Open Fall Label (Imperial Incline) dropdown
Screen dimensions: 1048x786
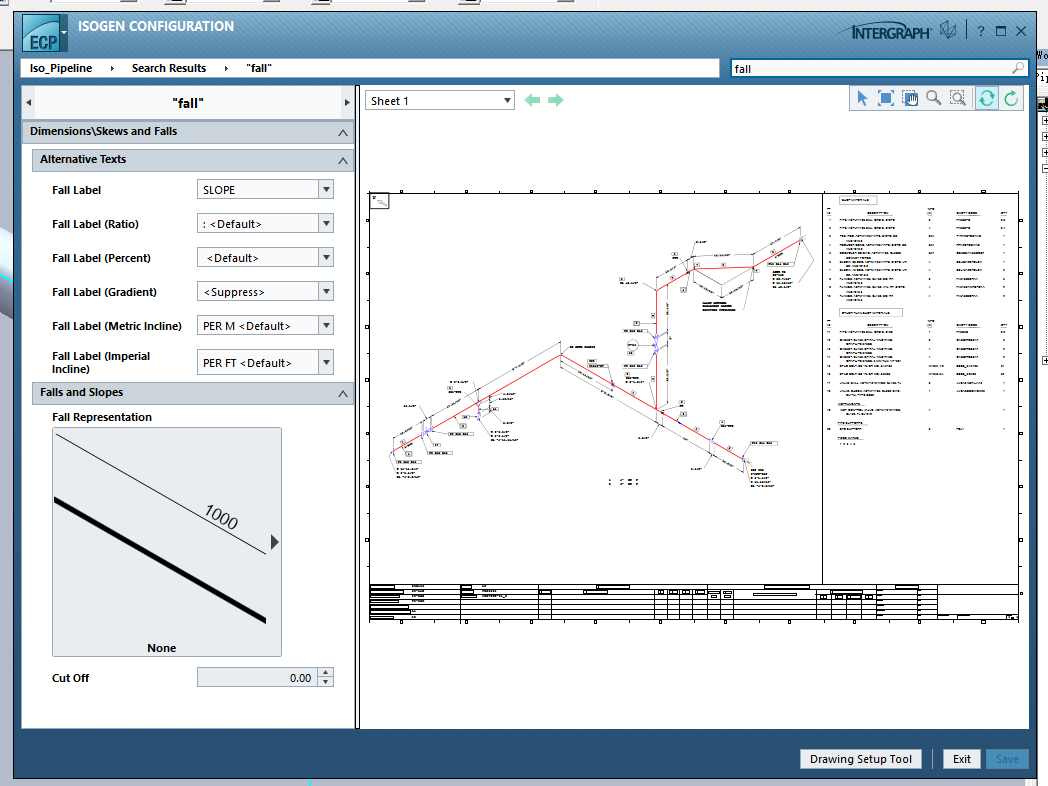326,363
